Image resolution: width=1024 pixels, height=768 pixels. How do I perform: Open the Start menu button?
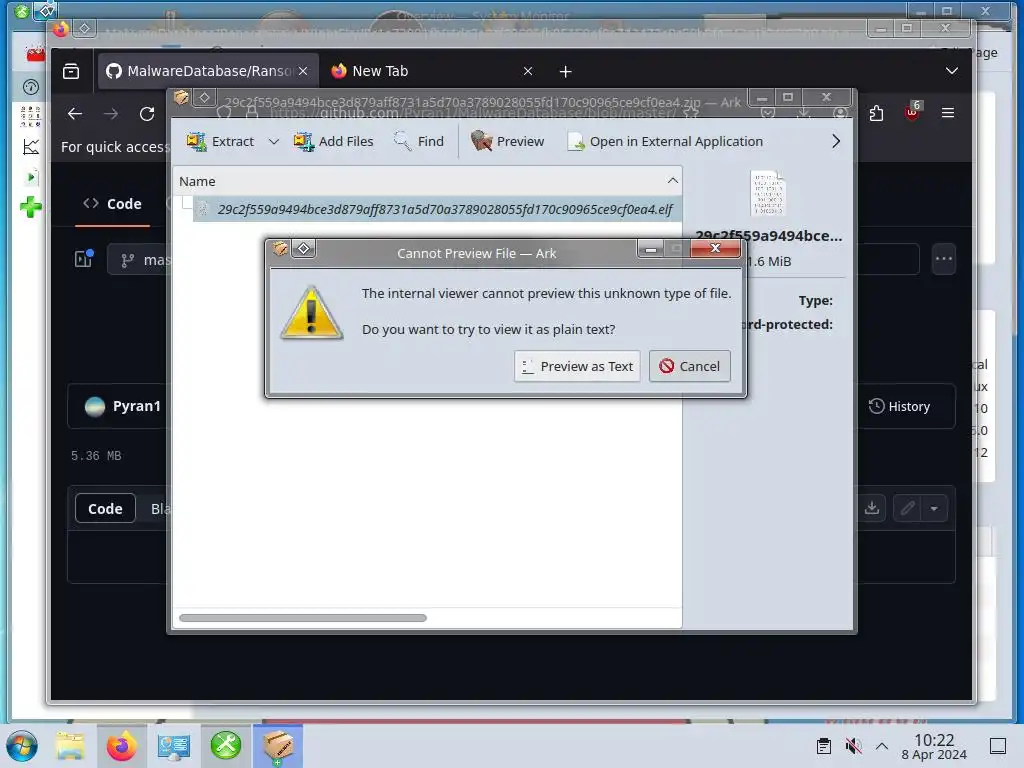tap(22, 746)
